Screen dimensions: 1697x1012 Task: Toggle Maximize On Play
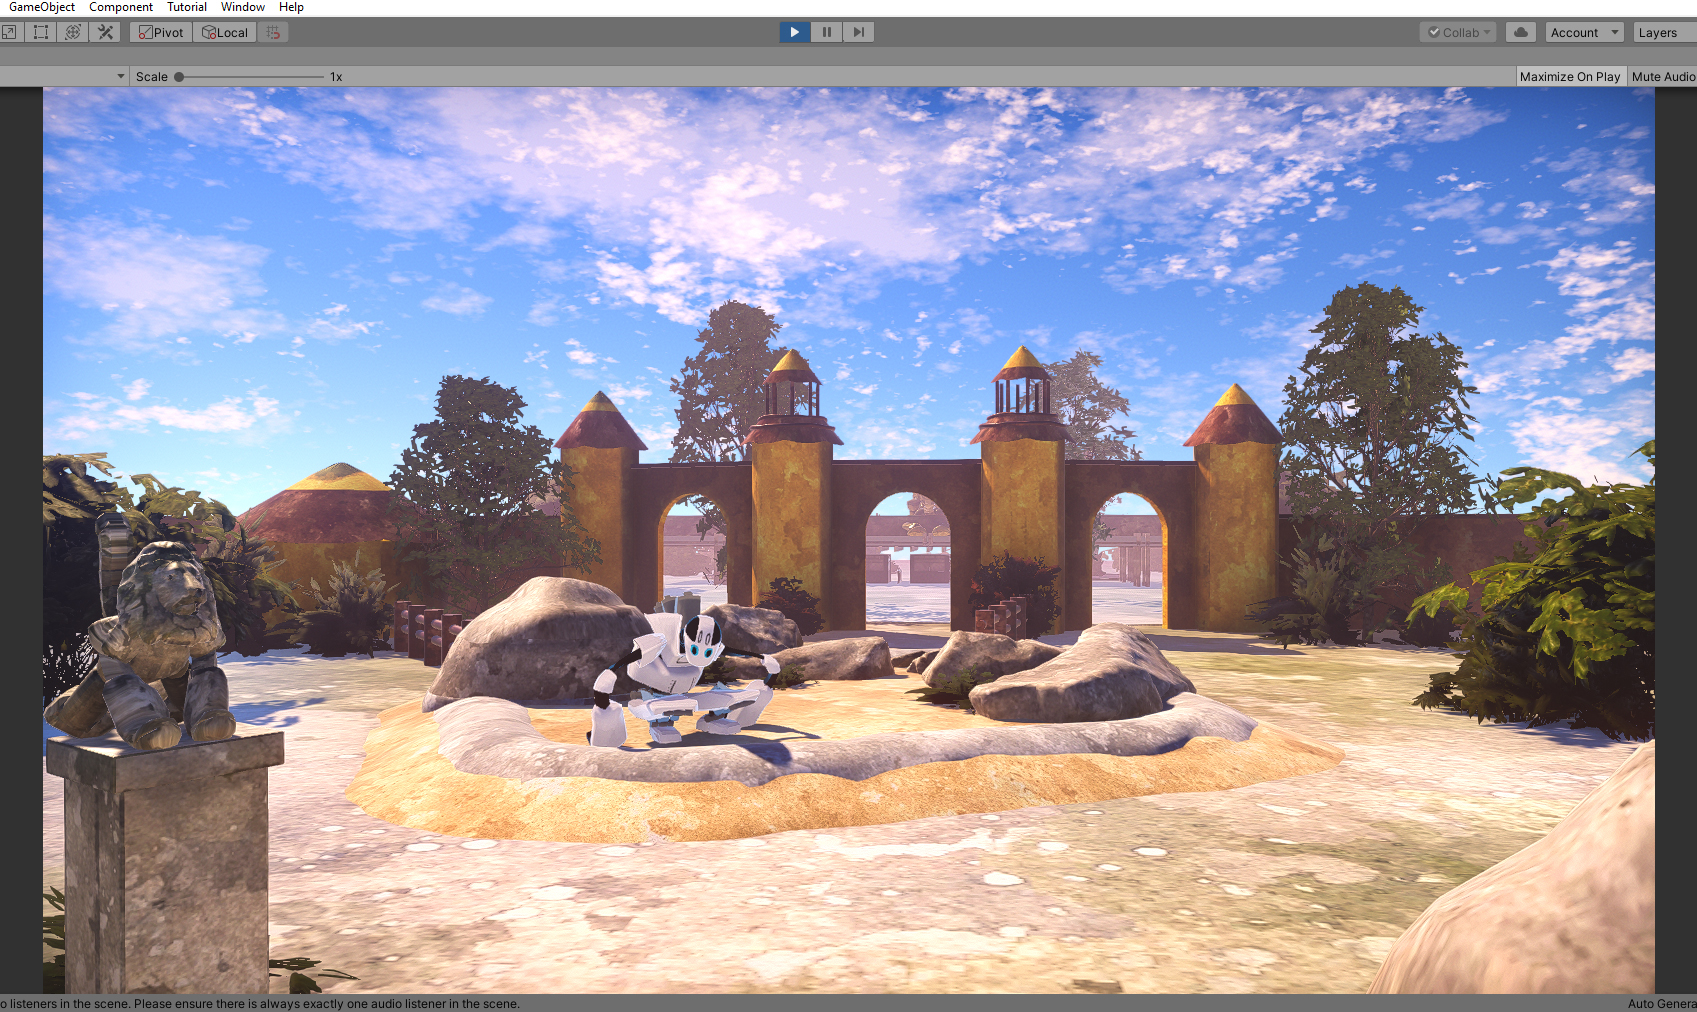point(1570,76)
